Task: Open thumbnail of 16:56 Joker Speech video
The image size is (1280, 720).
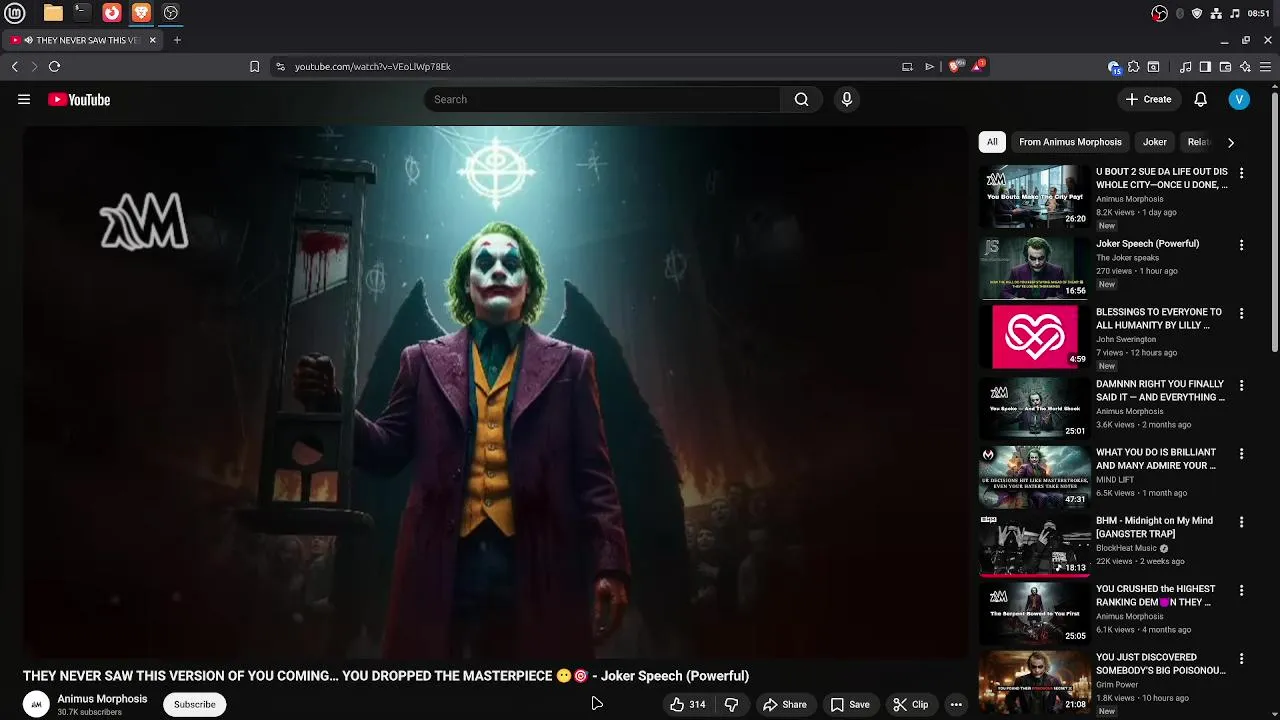Action: [1034, 268]
